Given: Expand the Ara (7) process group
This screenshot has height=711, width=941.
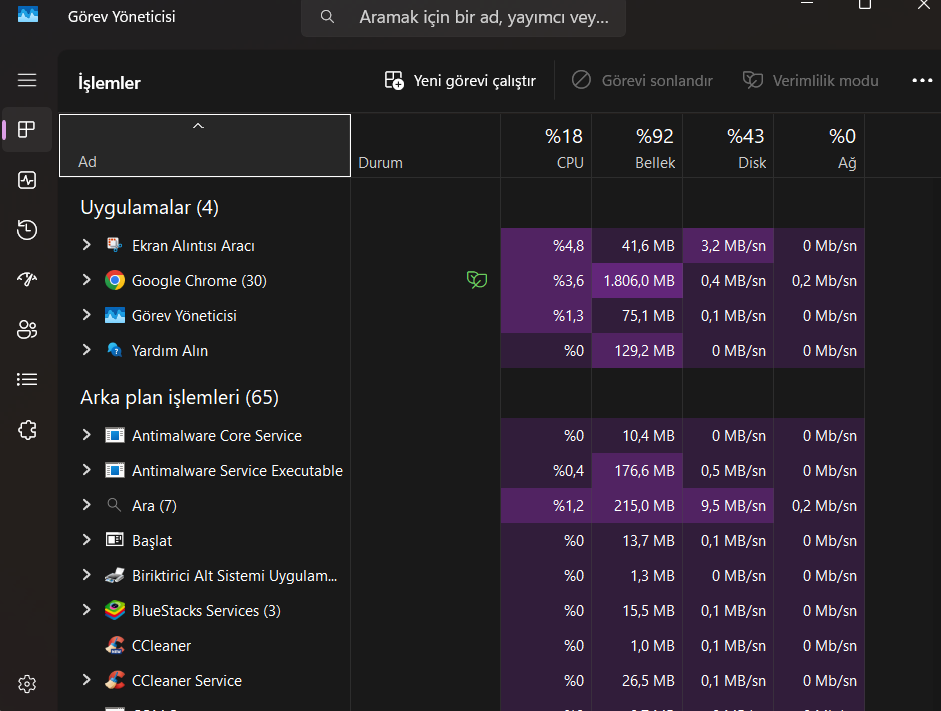Looking at the screenshot, I should point(87,505).
